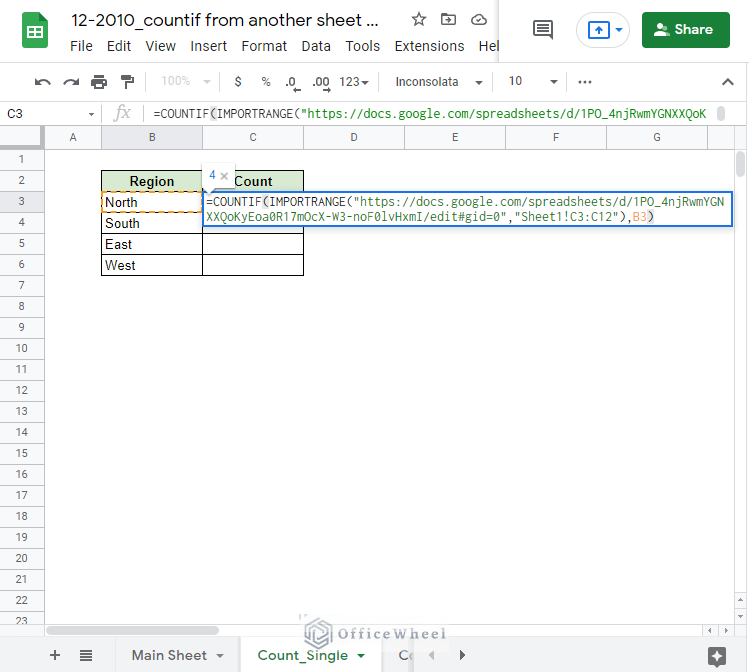Select the Count_Single sheet tab
This screenshot has height=672, width=749.
pyautogui.click(x=302, y=655)
